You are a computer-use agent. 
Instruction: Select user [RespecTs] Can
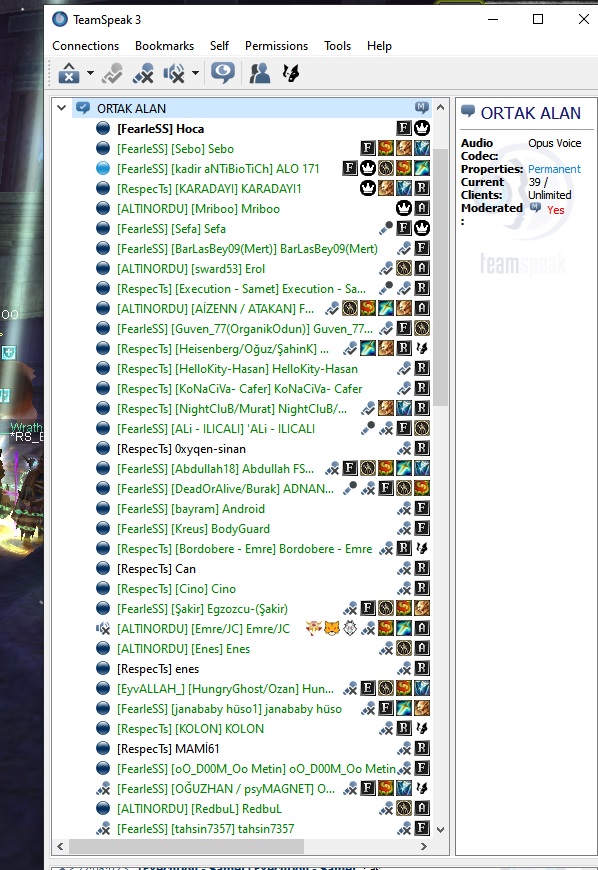[156, 569]
